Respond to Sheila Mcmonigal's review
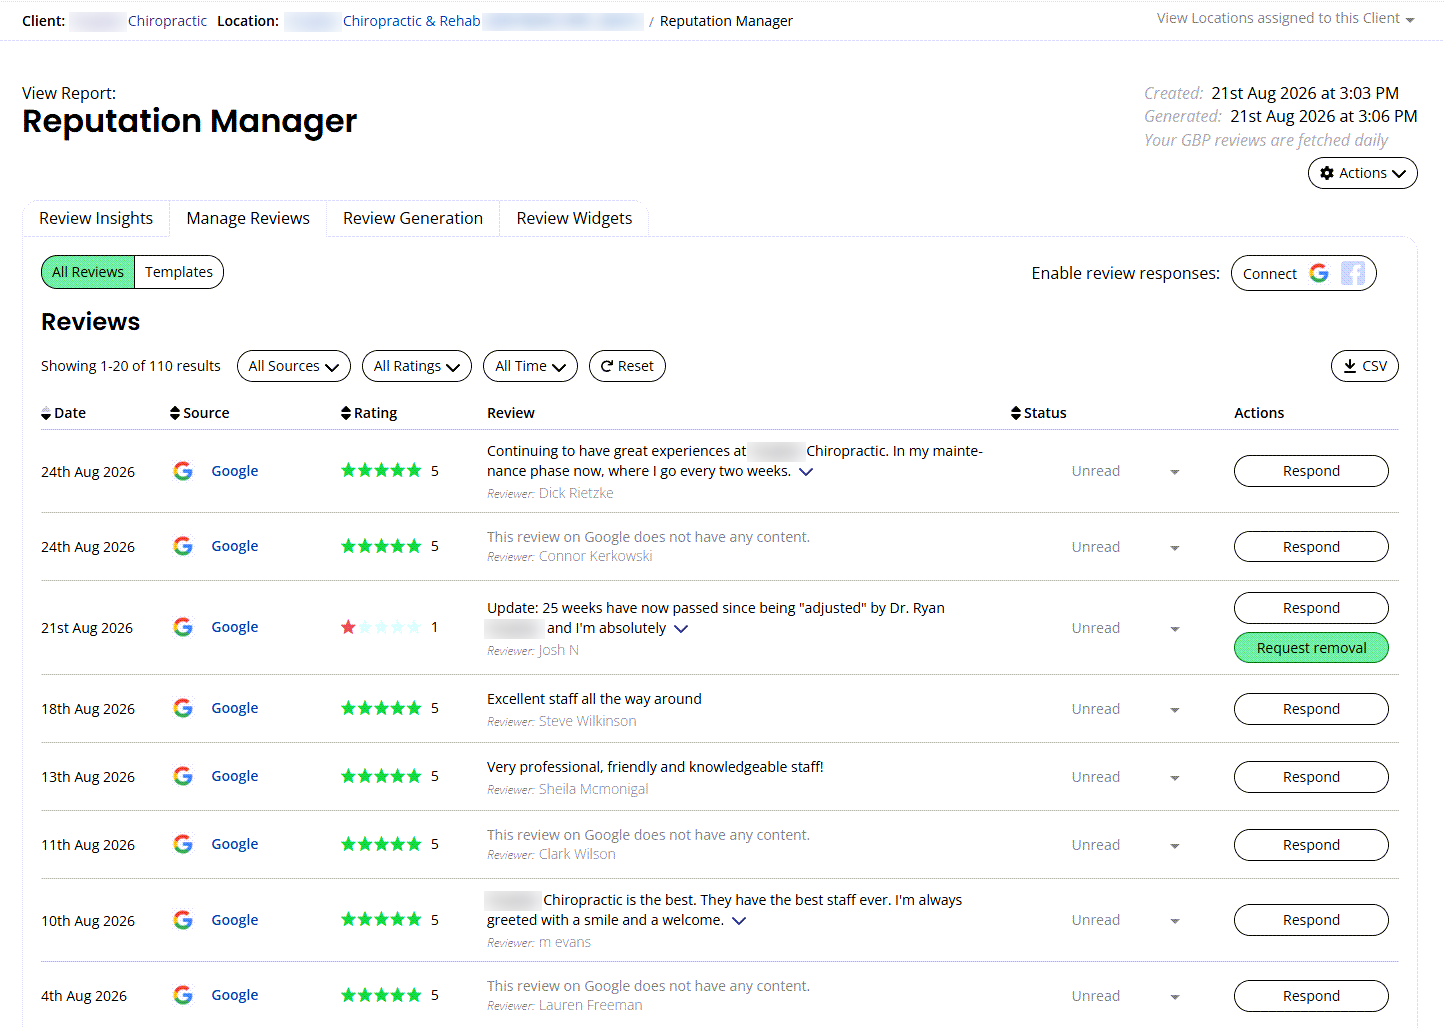Image resolution: width=1444 pixels, height=1028 pixels. (1311, 777)
